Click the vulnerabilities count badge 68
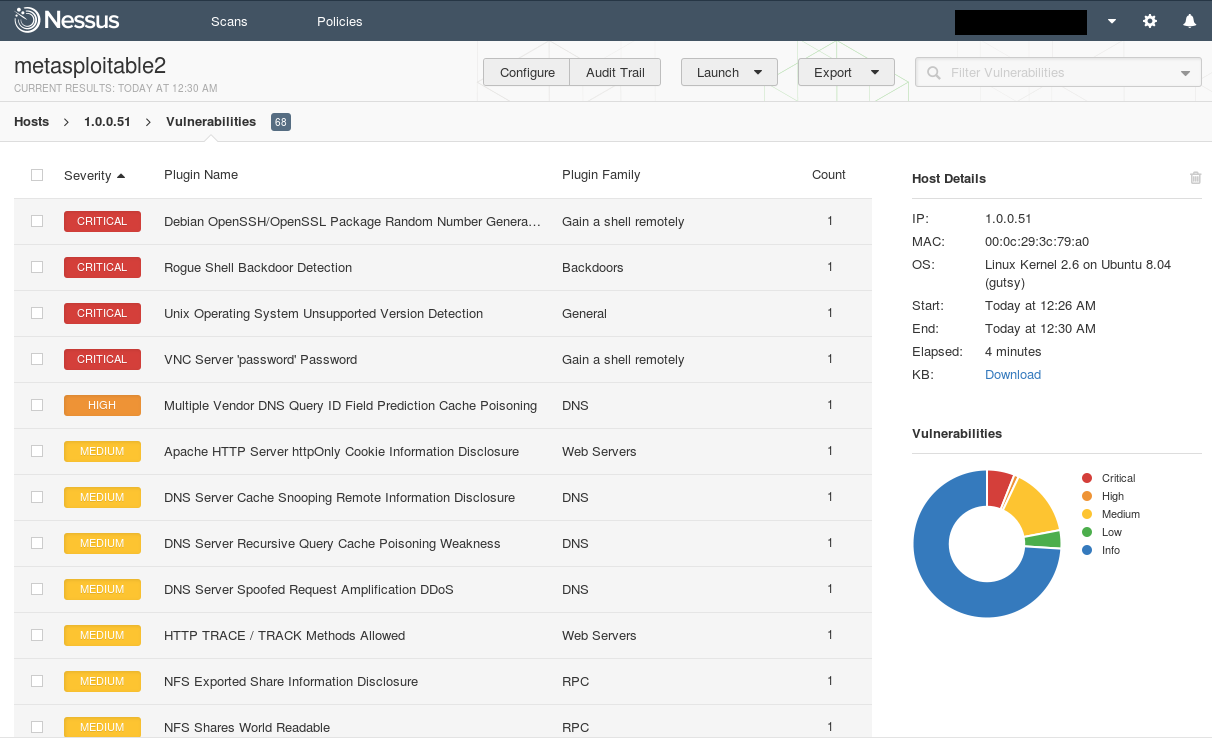Viewport: 1212px width, 739px height. tap(281, 122)
